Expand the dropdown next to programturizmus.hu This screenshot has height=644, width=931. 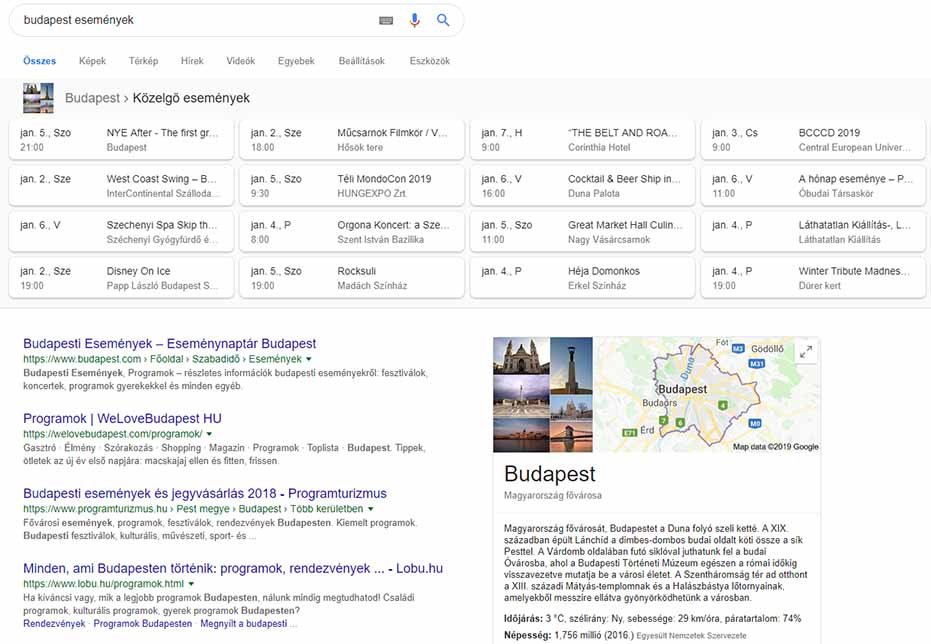click(x=371, y=508)
